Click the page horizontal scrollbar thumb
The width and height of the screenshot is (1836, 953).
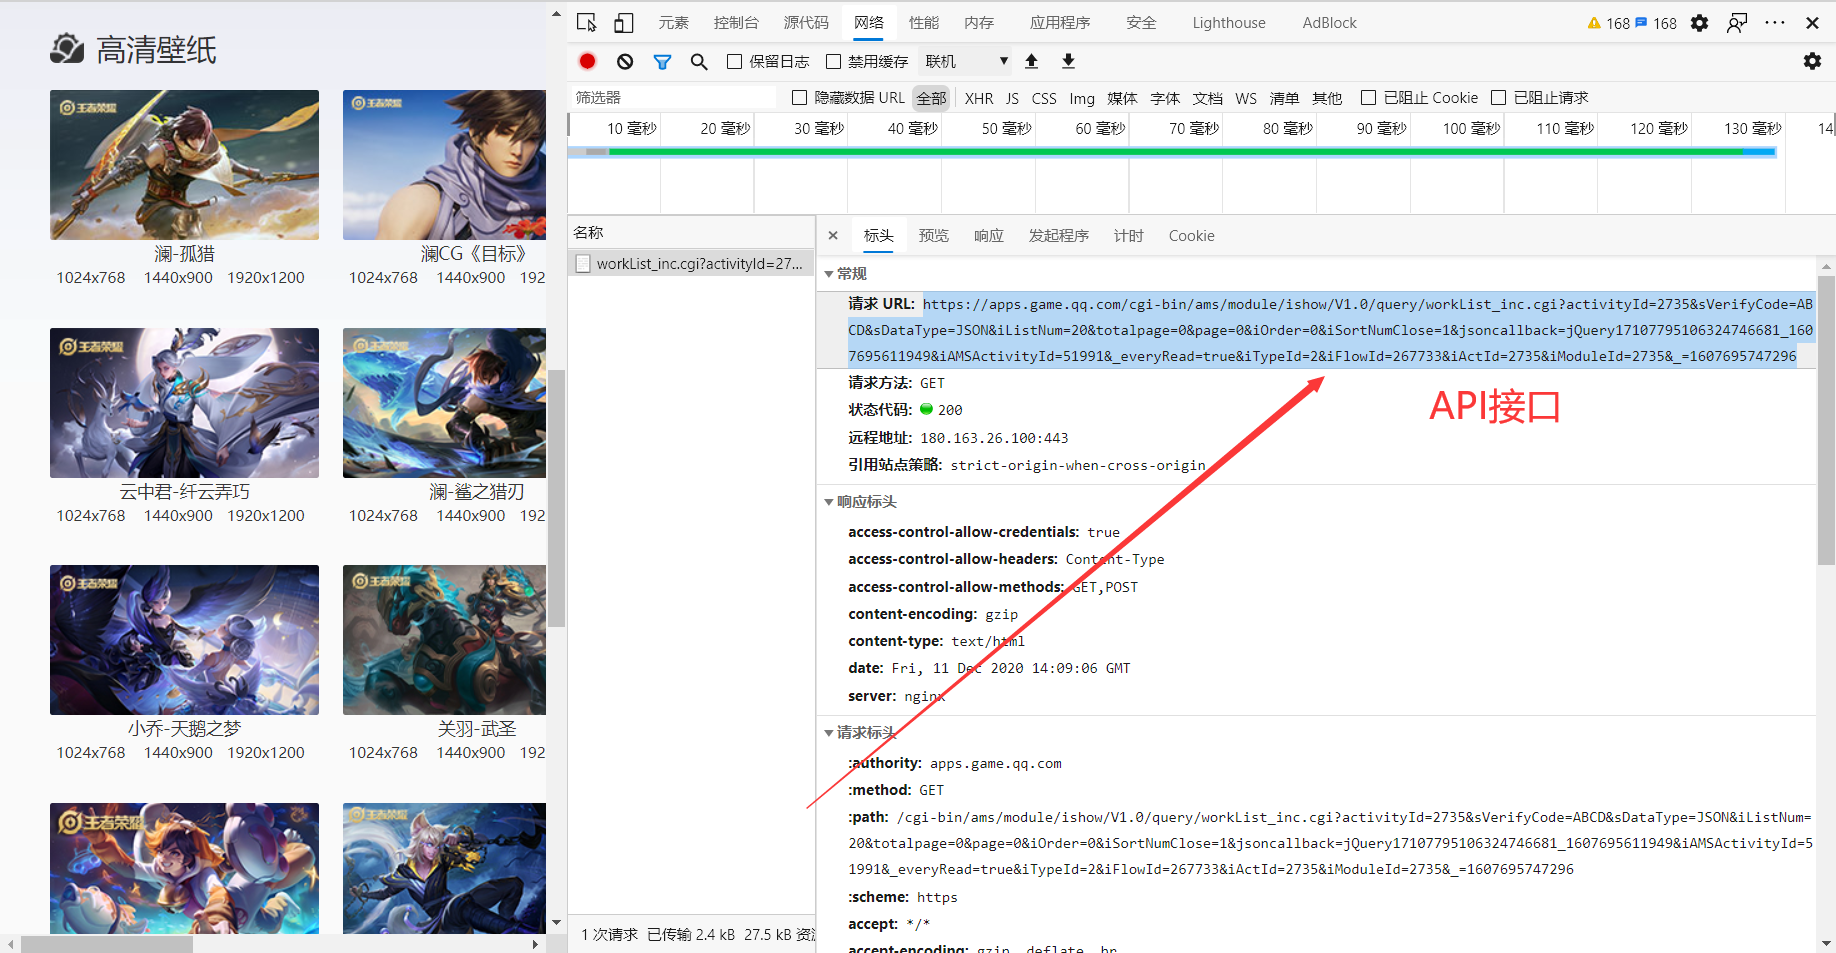tap(107, 944)
